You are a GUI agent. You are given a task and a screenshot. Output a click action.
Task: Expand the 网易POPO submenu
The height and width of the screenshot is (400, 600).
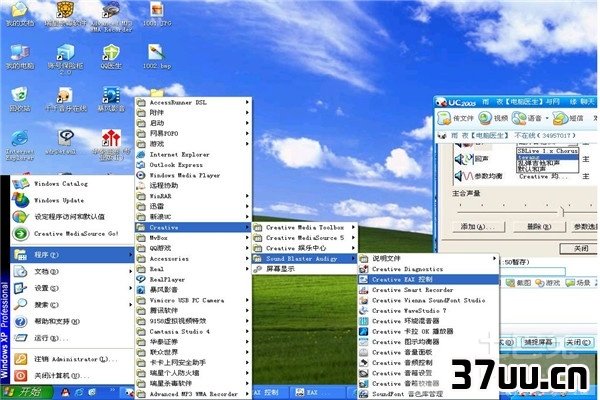pos(193,133)
